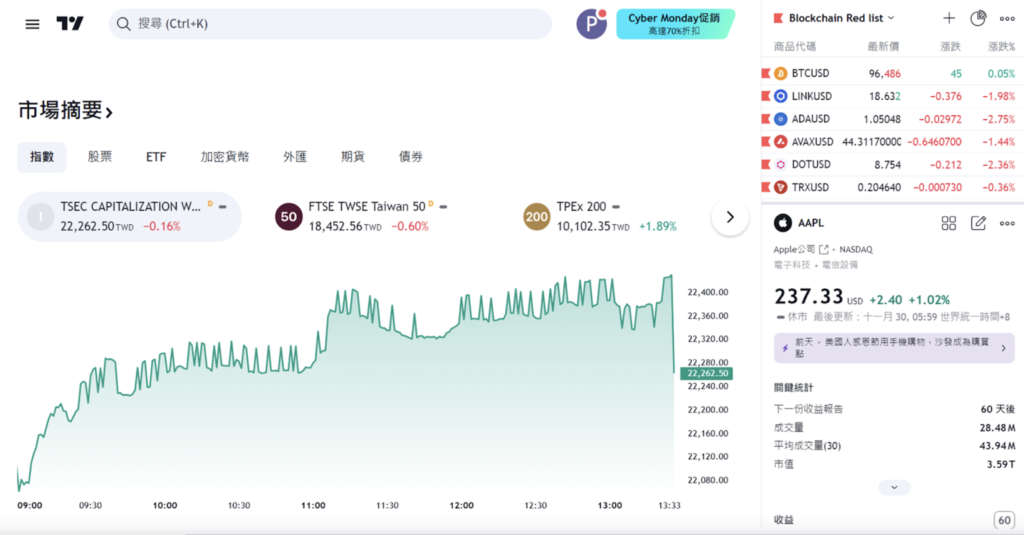Click the 22,400.00 price axis label
Viewport: 1024px width, 535px height.
(x=707, y=293)
